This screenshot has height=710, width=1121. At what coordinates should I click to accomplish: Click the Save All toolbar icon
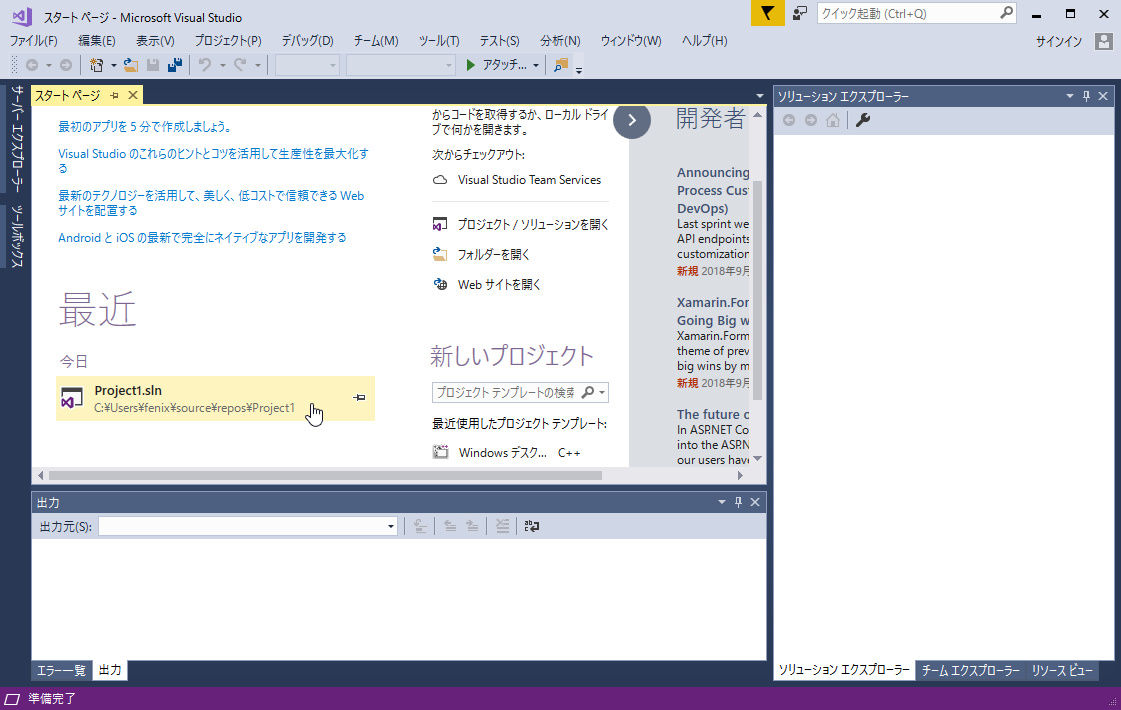175,65
